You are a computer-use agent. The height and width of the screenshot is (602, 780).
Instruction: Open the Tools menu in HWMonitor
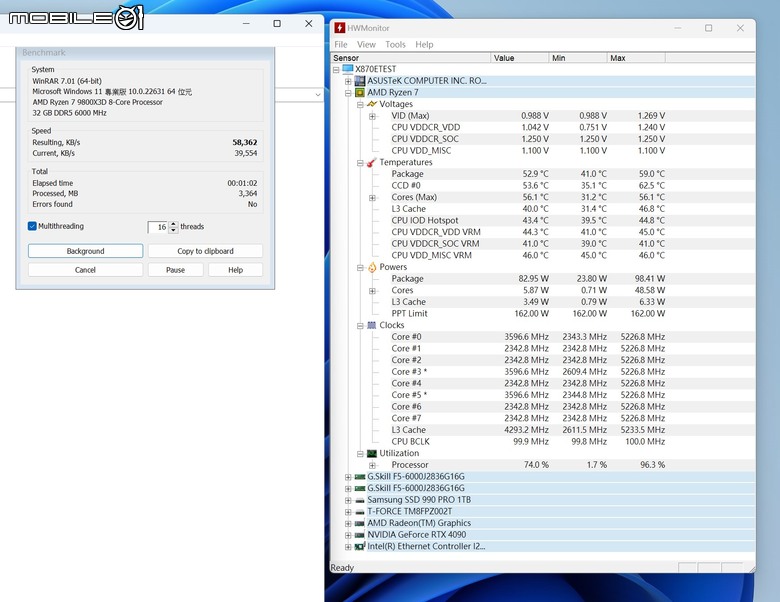(x=395, y=44)
